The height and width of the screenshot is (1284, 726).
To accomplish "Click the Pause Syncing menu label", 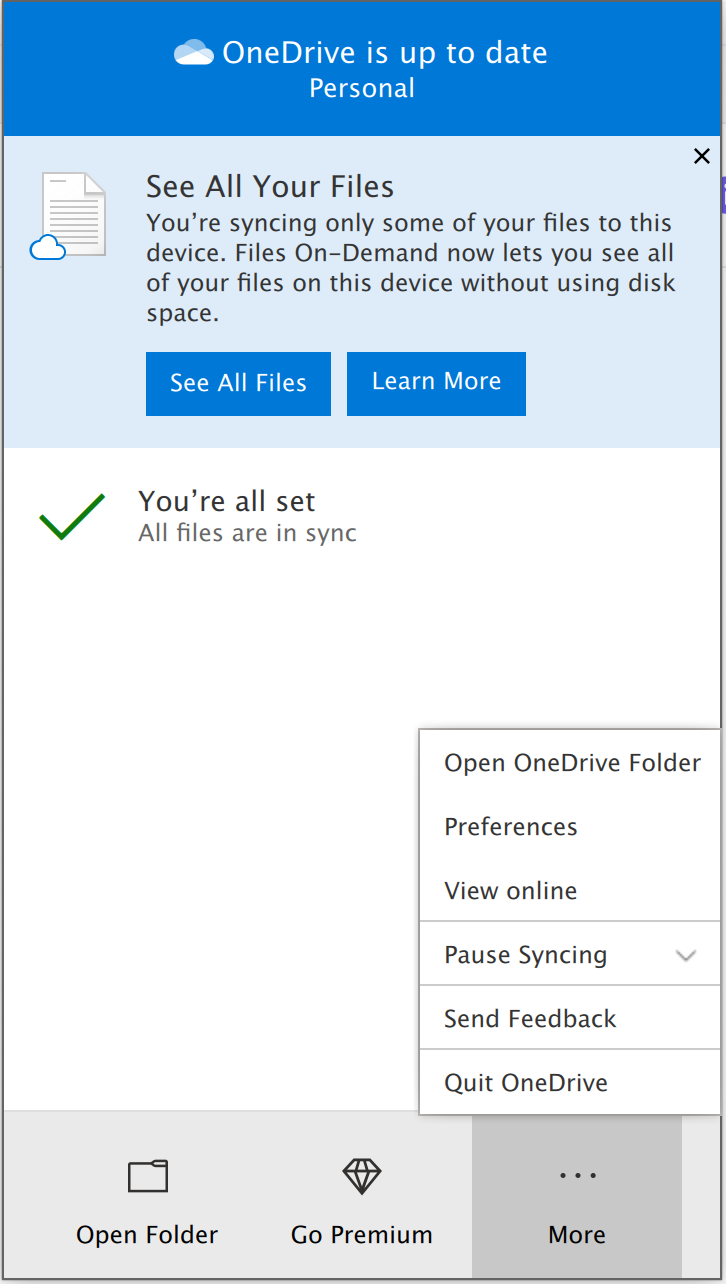I will click(x=526, y=955).
